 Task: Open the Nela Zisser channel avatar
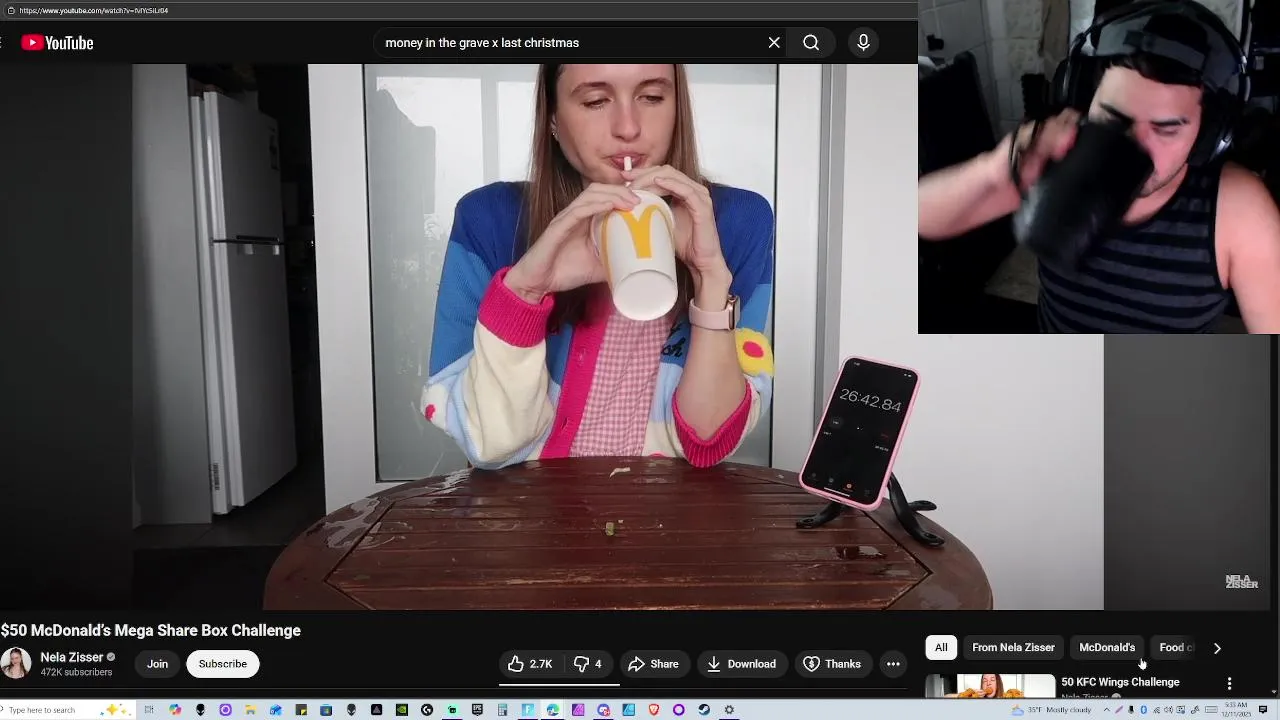(16, 664)
